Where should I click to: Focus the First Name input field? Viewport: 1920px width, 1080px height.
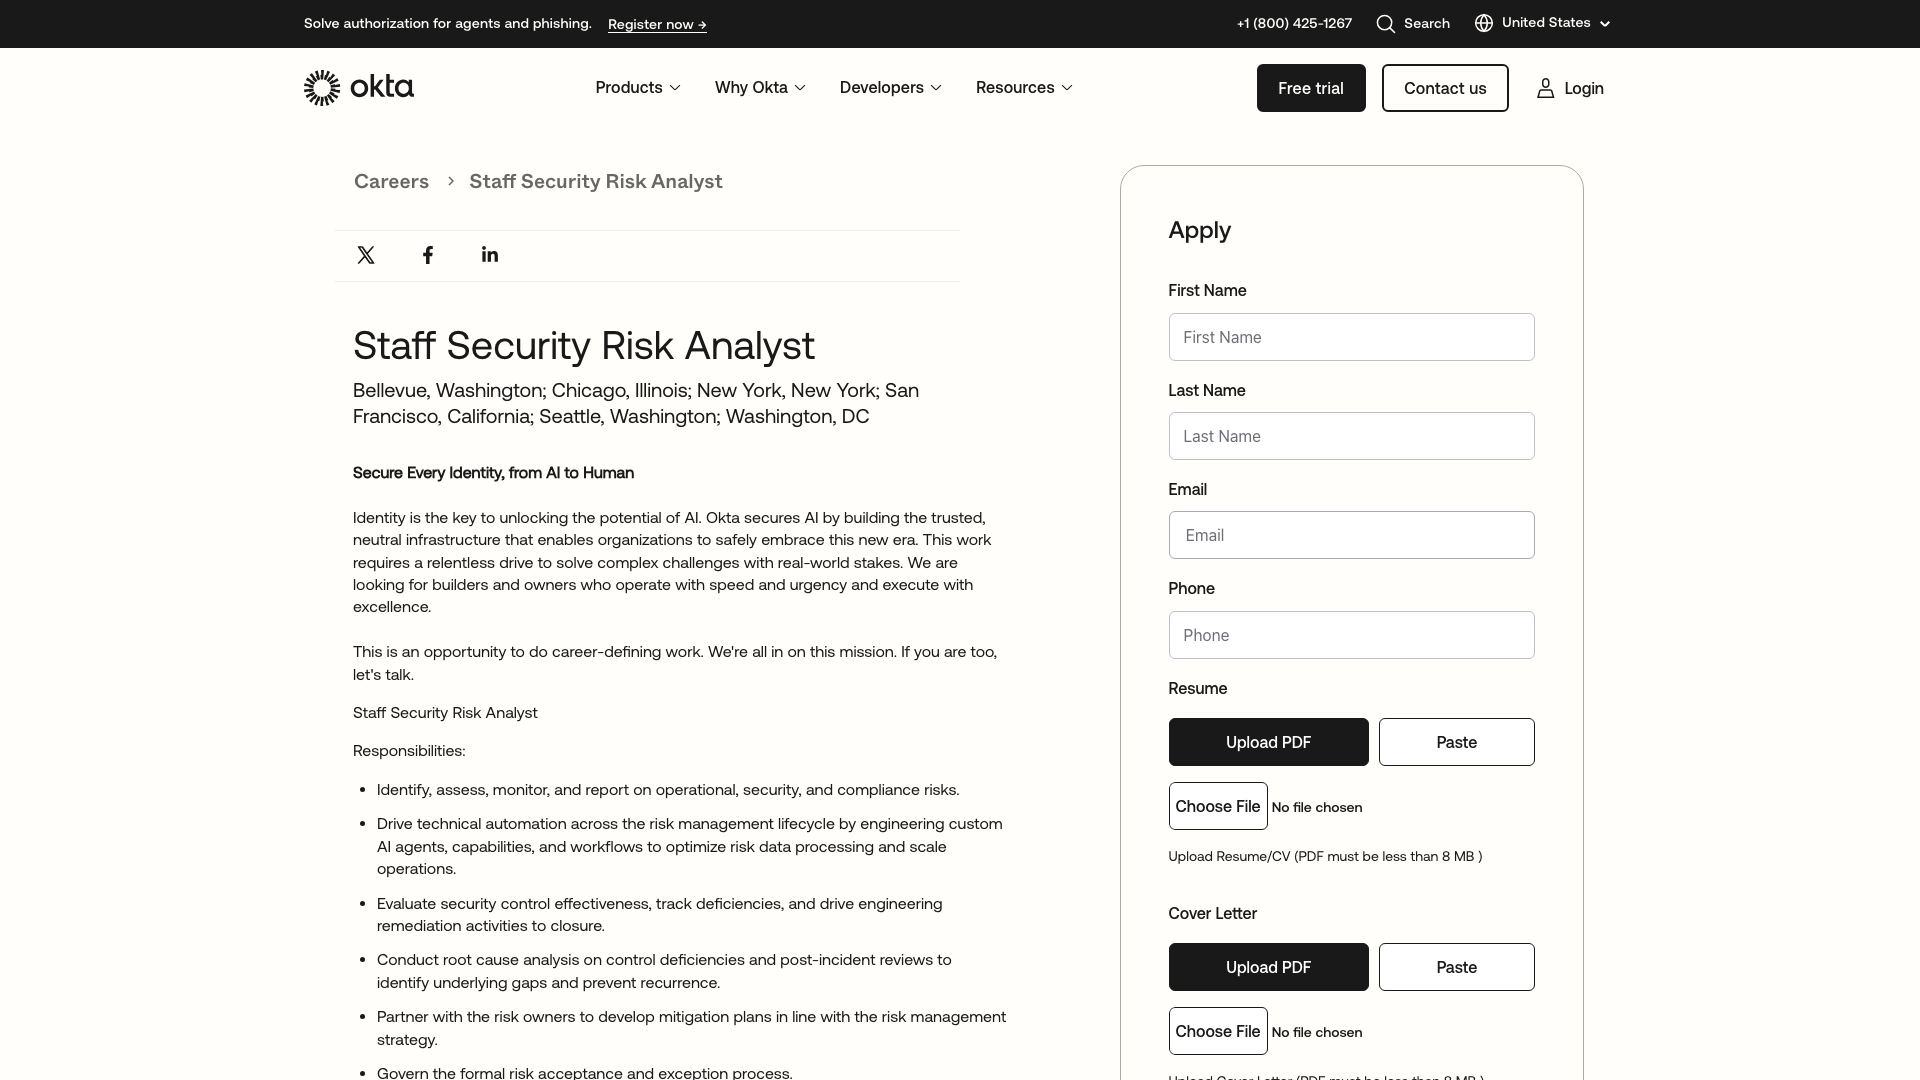[x=1351, y=337]
